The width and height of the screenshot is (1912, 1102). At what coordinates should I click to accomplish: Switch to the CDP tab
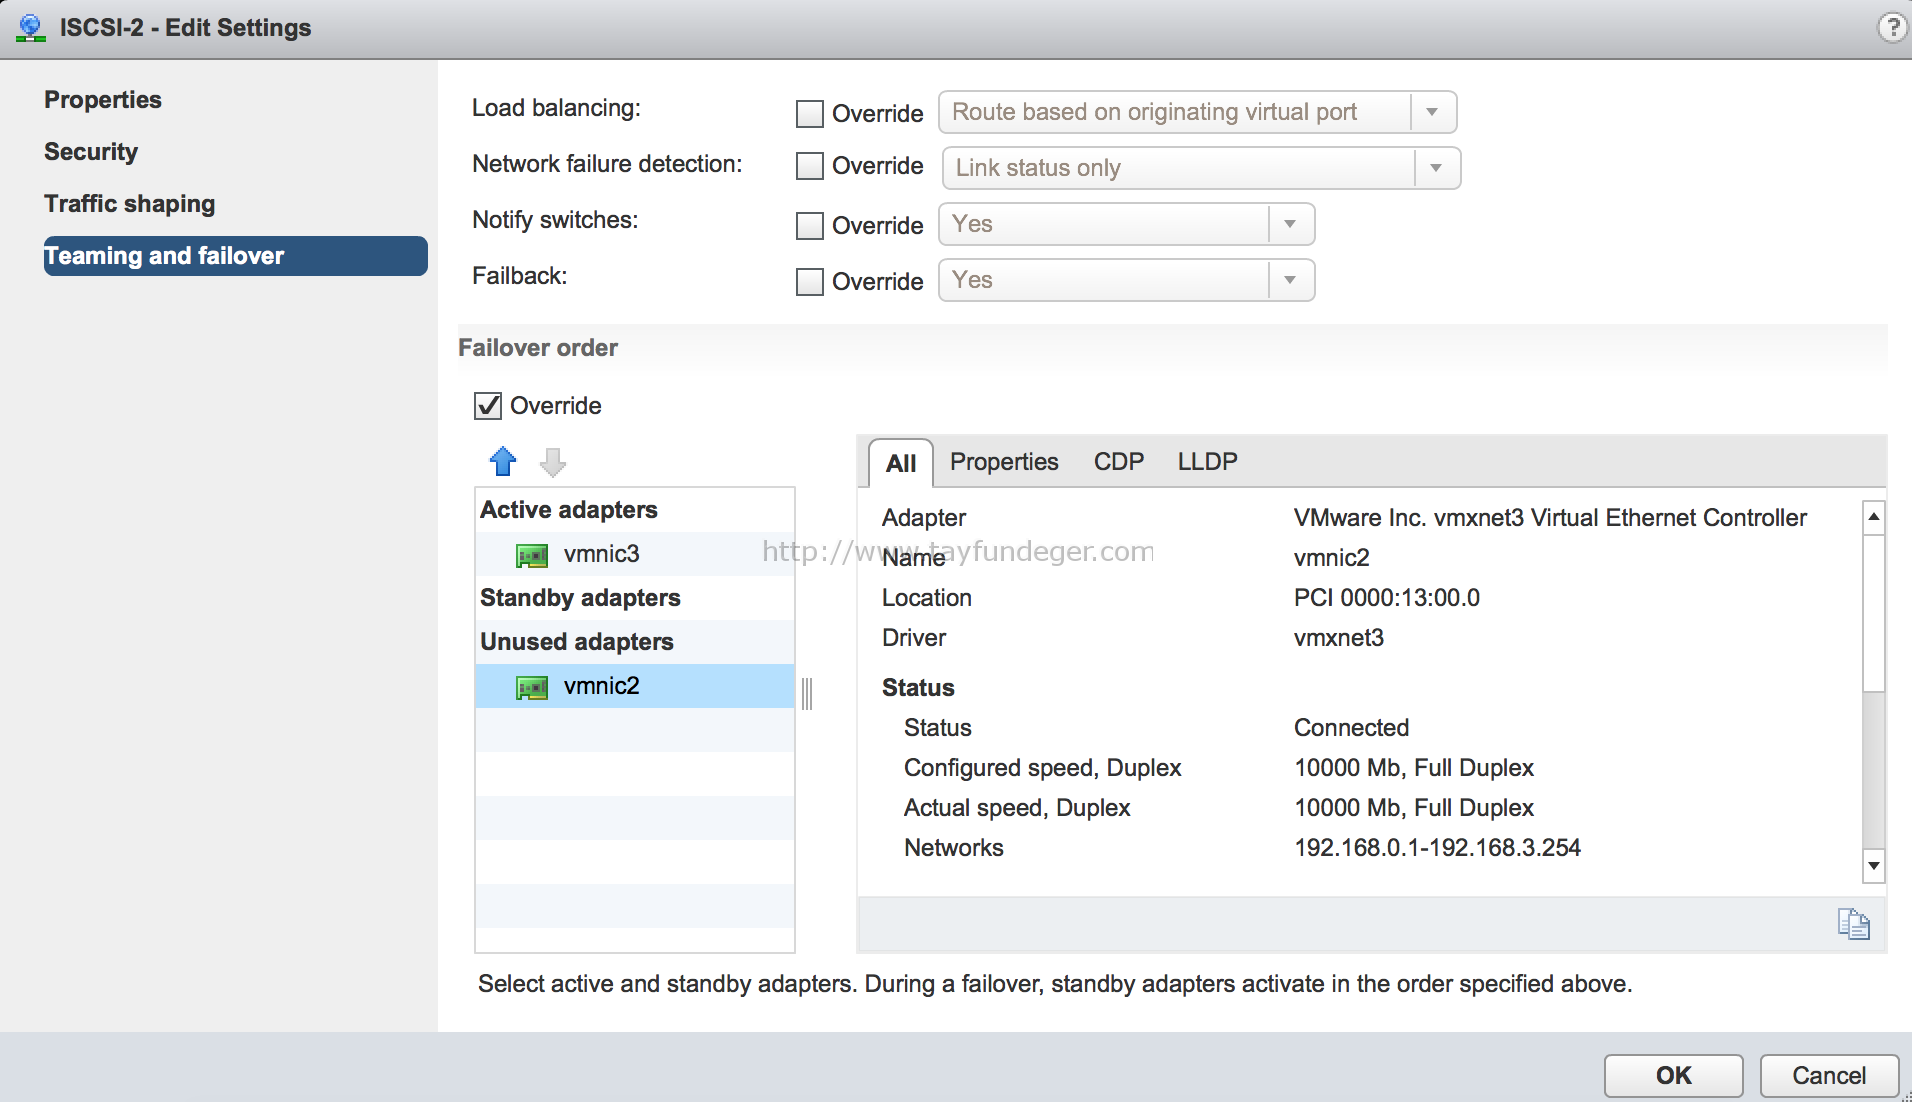[x=1118, y=462]
